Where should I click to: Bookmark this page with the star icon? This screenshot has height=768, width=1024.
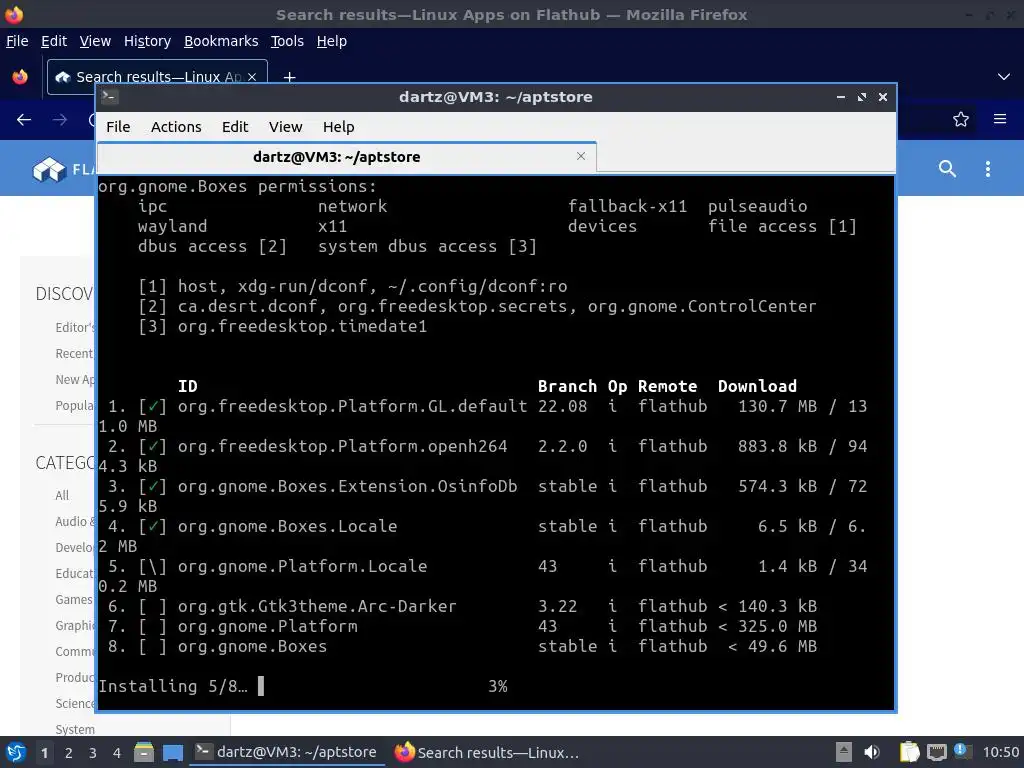click(x=961, y=120)
